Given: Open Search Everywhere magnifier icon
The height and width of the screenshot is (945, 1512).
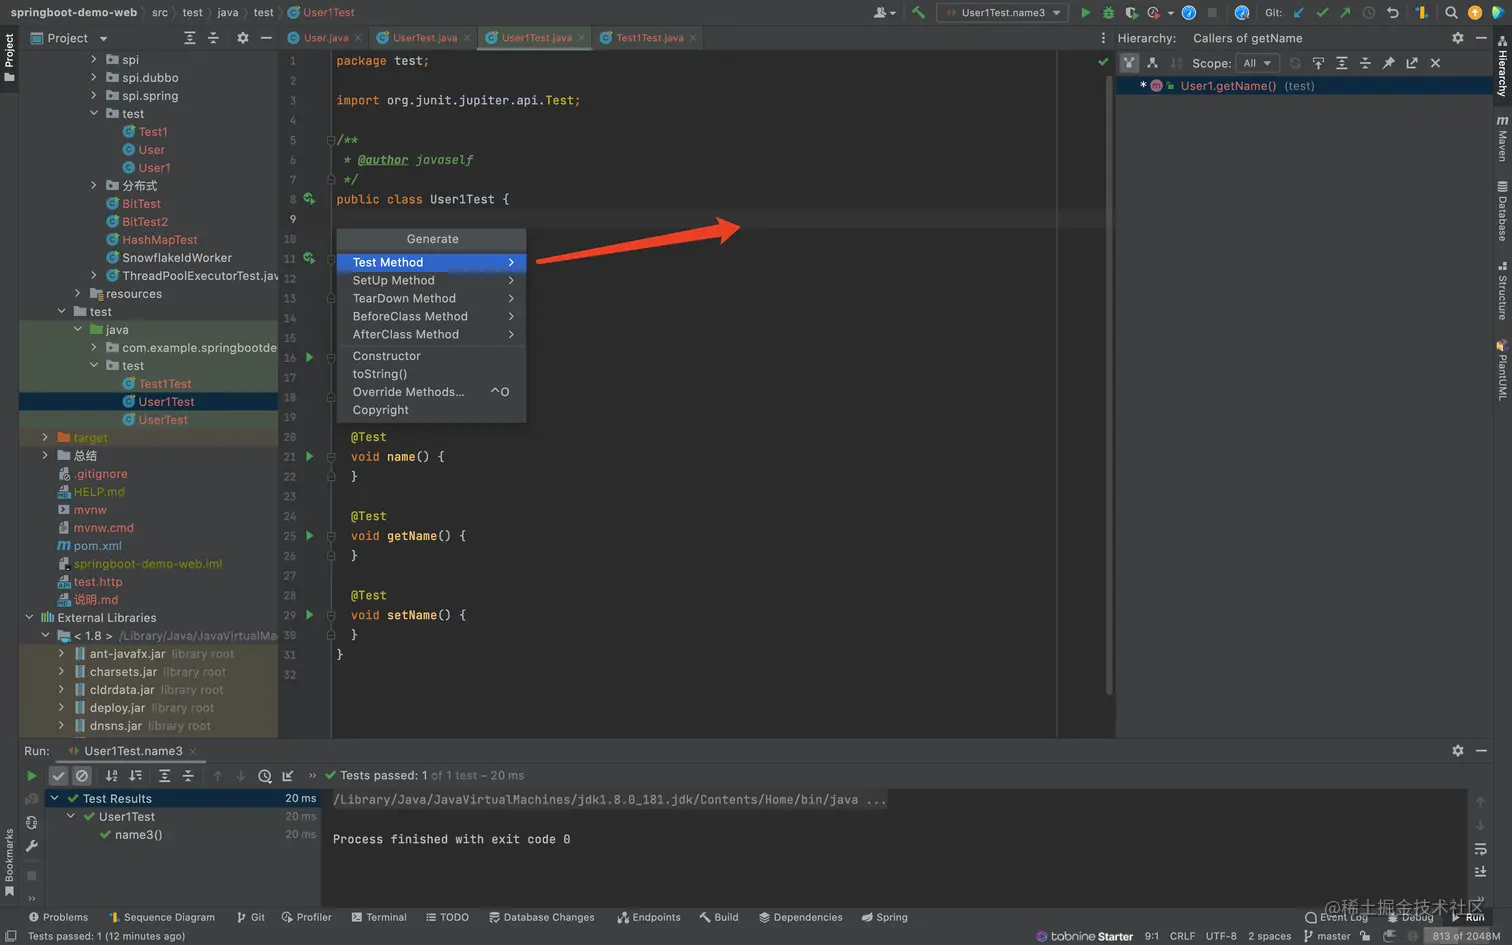Looking at the screenshot, I should [1451, 13].
